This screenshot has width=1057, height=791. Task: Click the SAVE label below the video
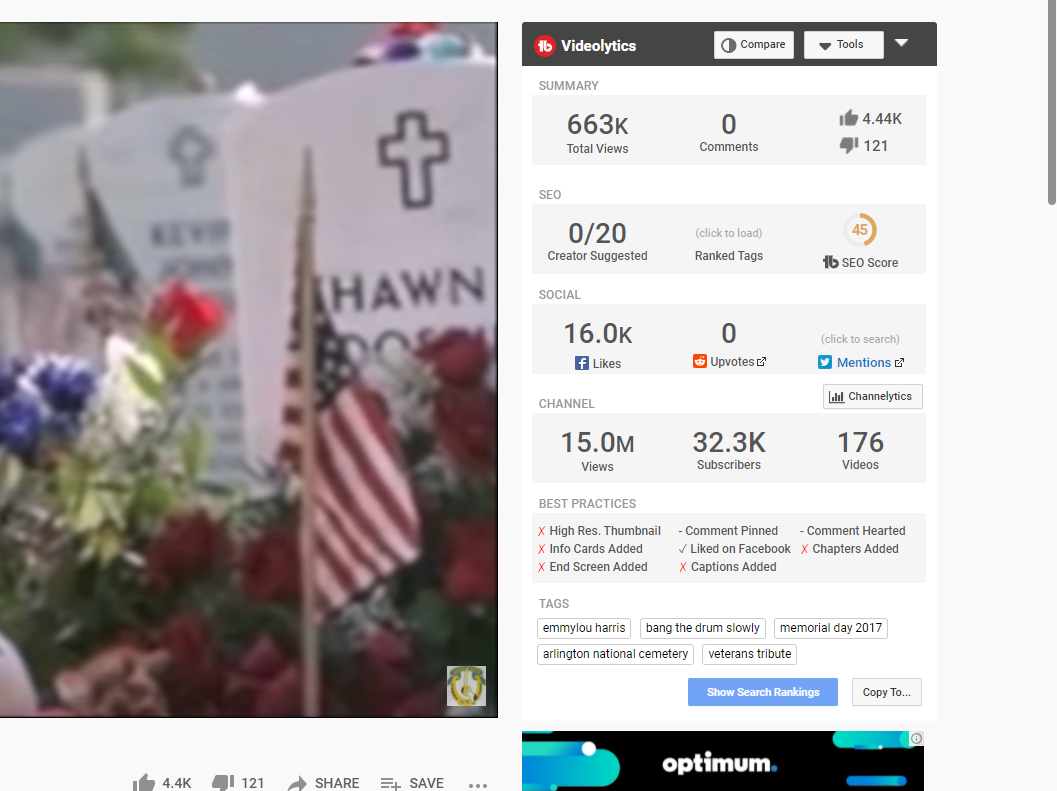[x=427, y=783]
